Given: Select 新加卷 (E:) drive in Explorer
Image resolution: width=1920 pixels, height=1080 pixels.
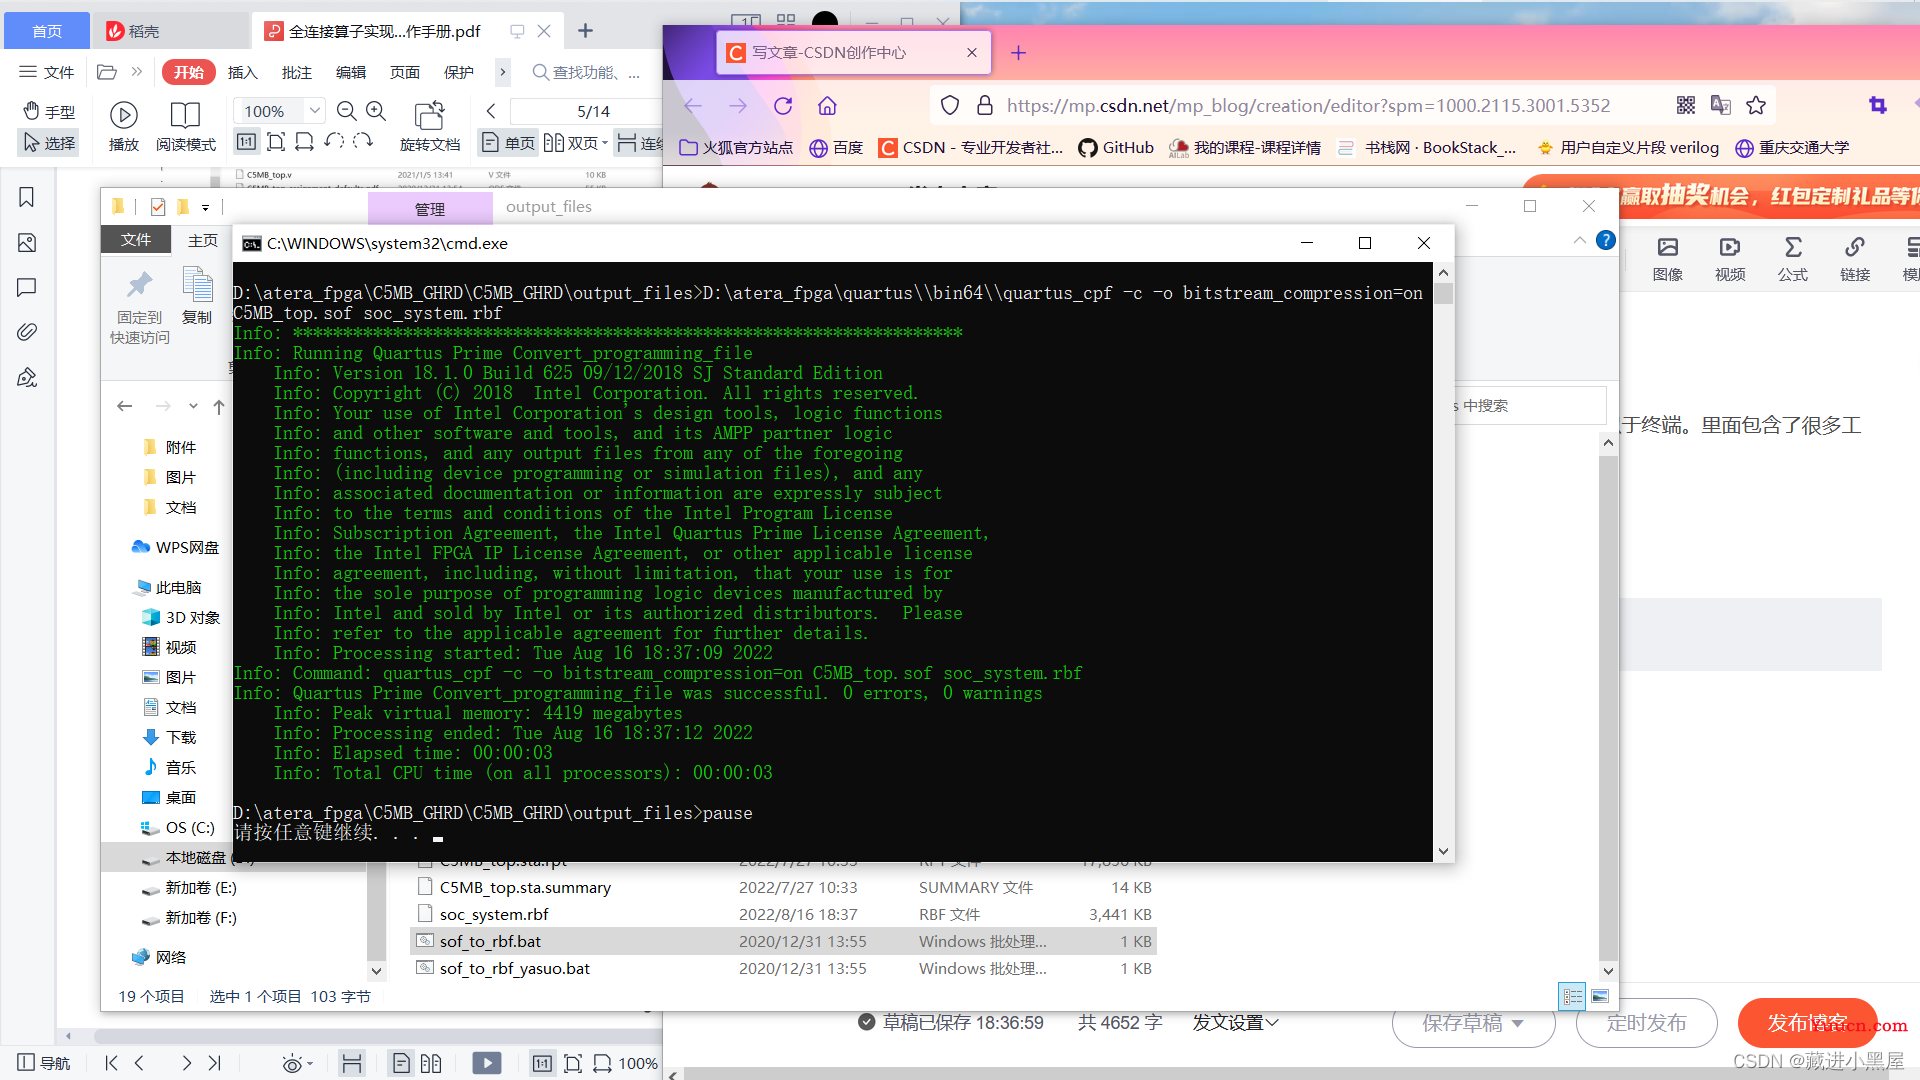Looking at the screenshot, I should coord(200,887).
